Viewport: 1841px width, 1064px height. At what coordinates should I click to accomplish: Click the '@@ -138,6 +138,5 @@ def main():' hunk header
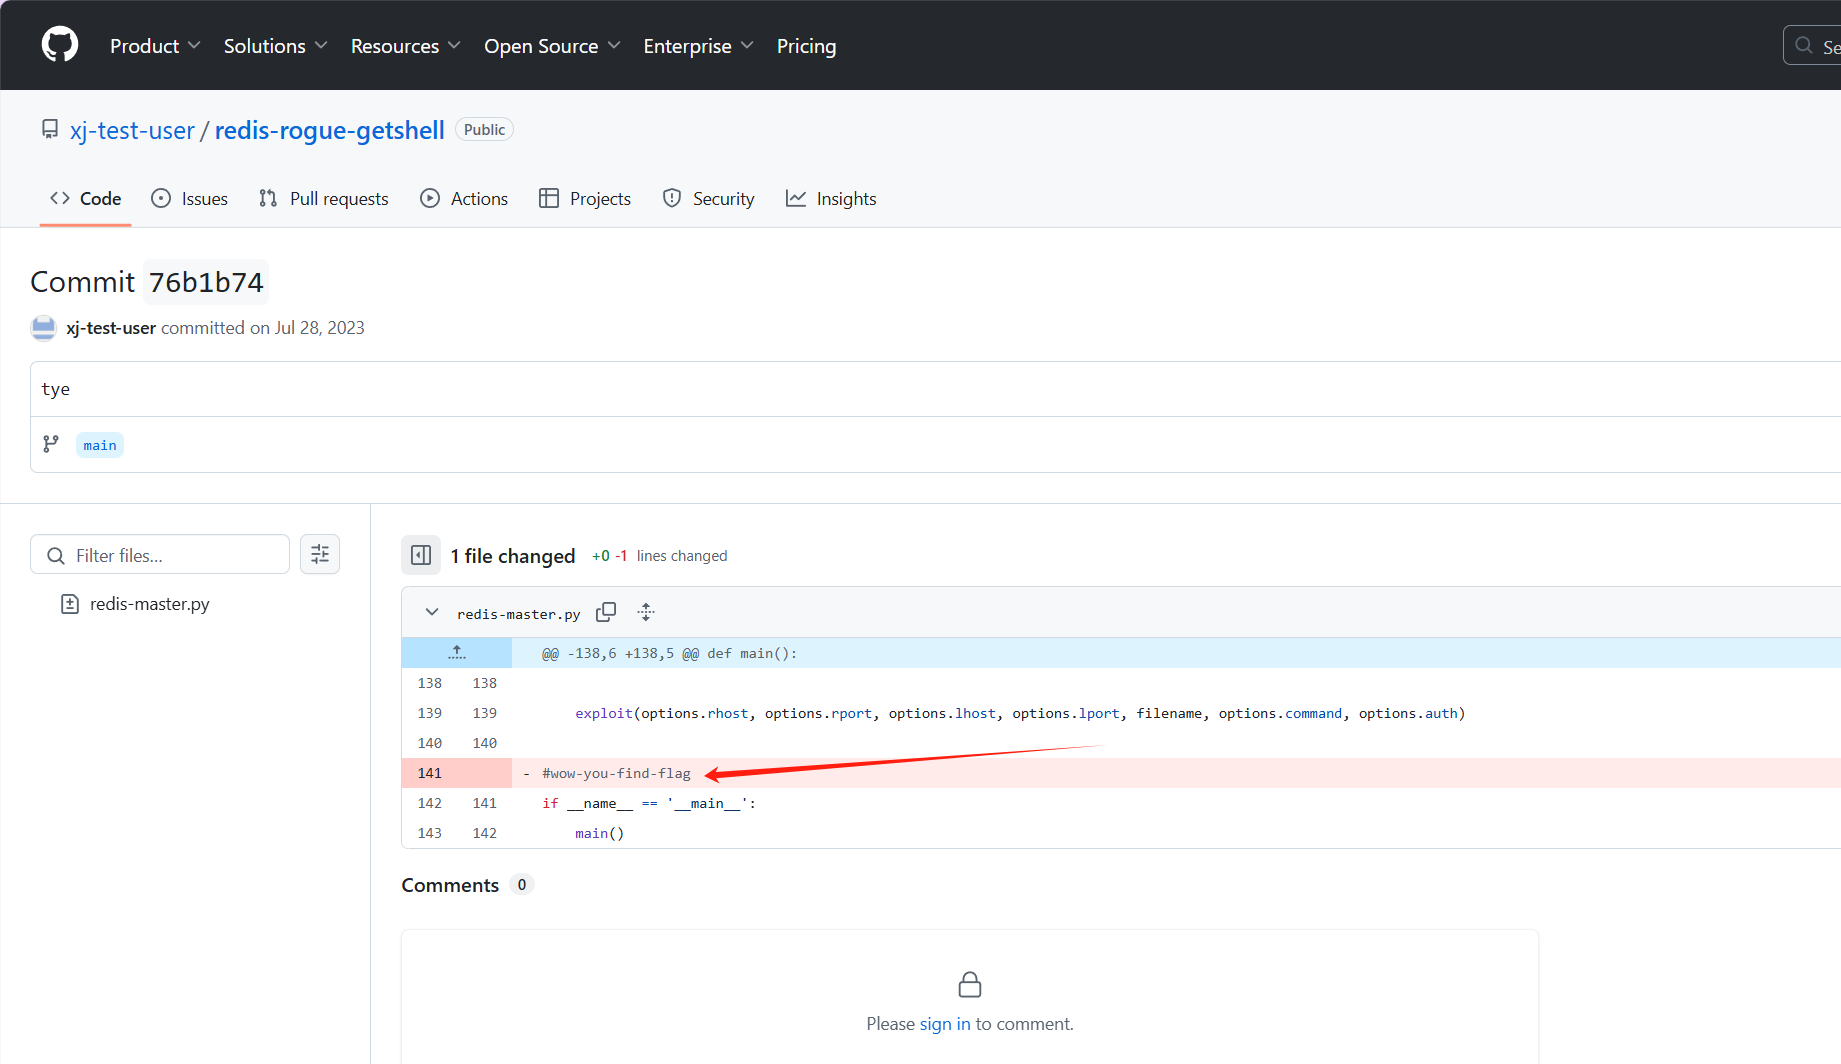pos(670,653)
